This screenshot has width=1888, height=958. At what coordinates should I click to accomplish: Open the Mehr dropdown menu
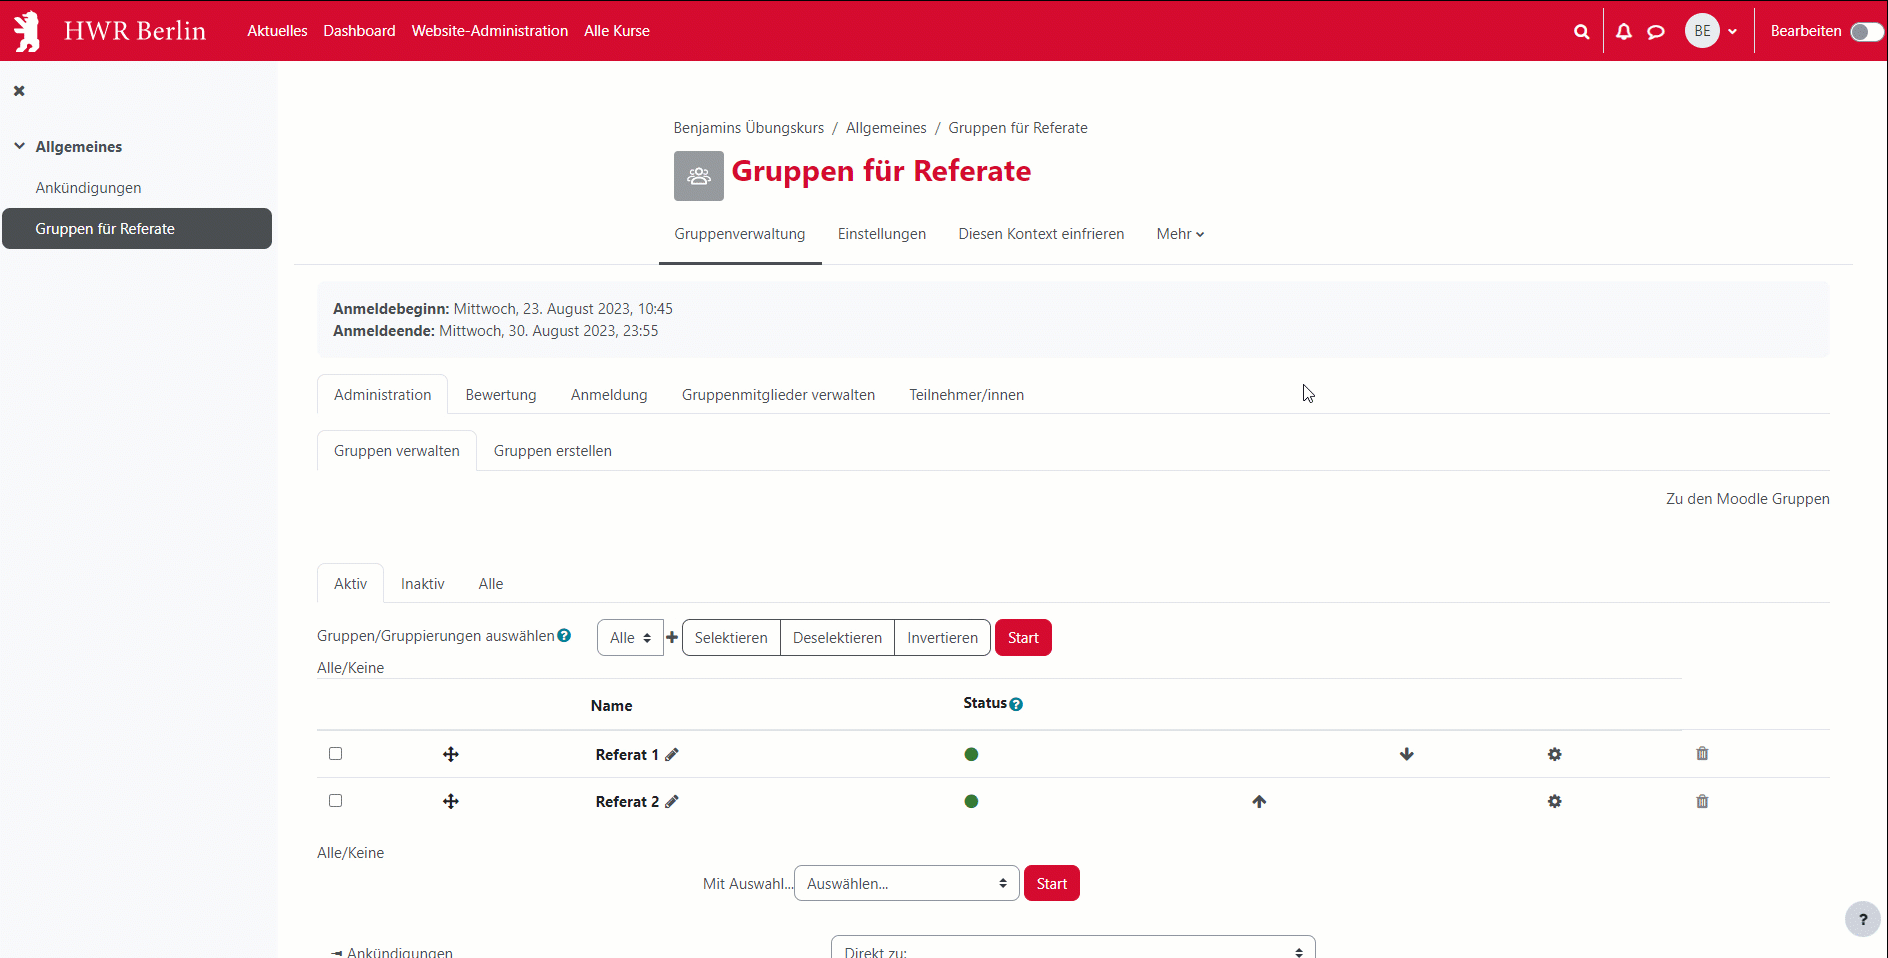(1180, 234)
